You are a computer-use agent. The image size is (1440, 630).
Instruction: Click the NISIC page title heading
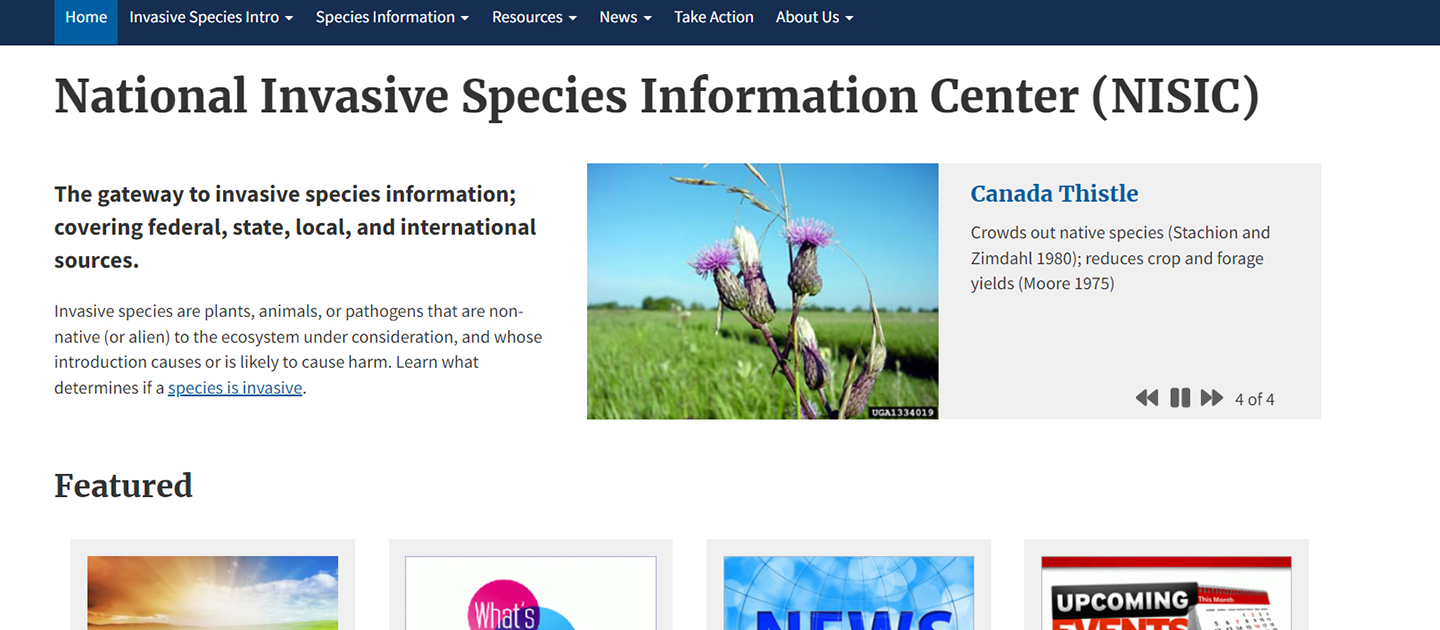656,97
